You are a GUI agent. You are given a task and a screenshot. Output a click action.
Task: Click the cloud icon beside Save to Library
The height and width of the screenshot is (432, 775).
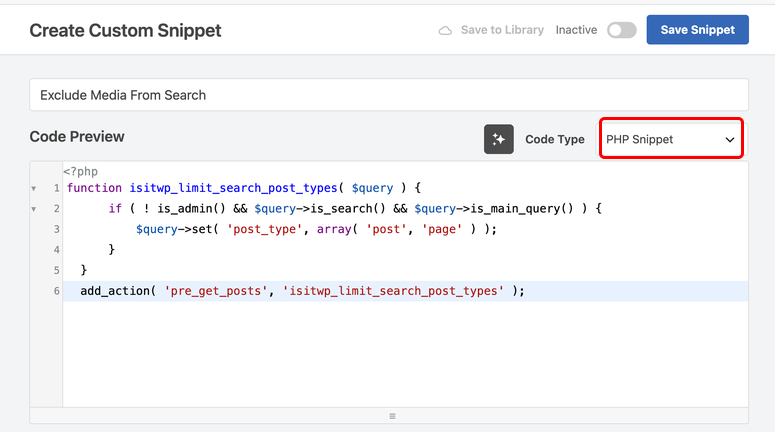coord(445,31)
